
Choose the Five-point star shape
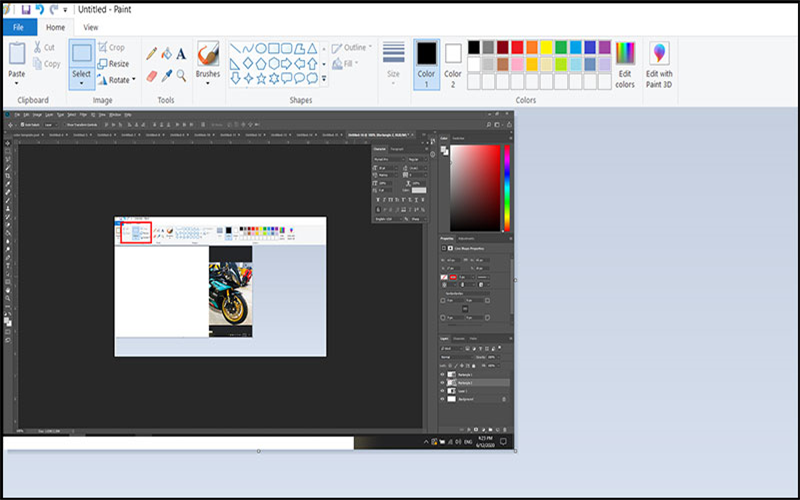261,79
